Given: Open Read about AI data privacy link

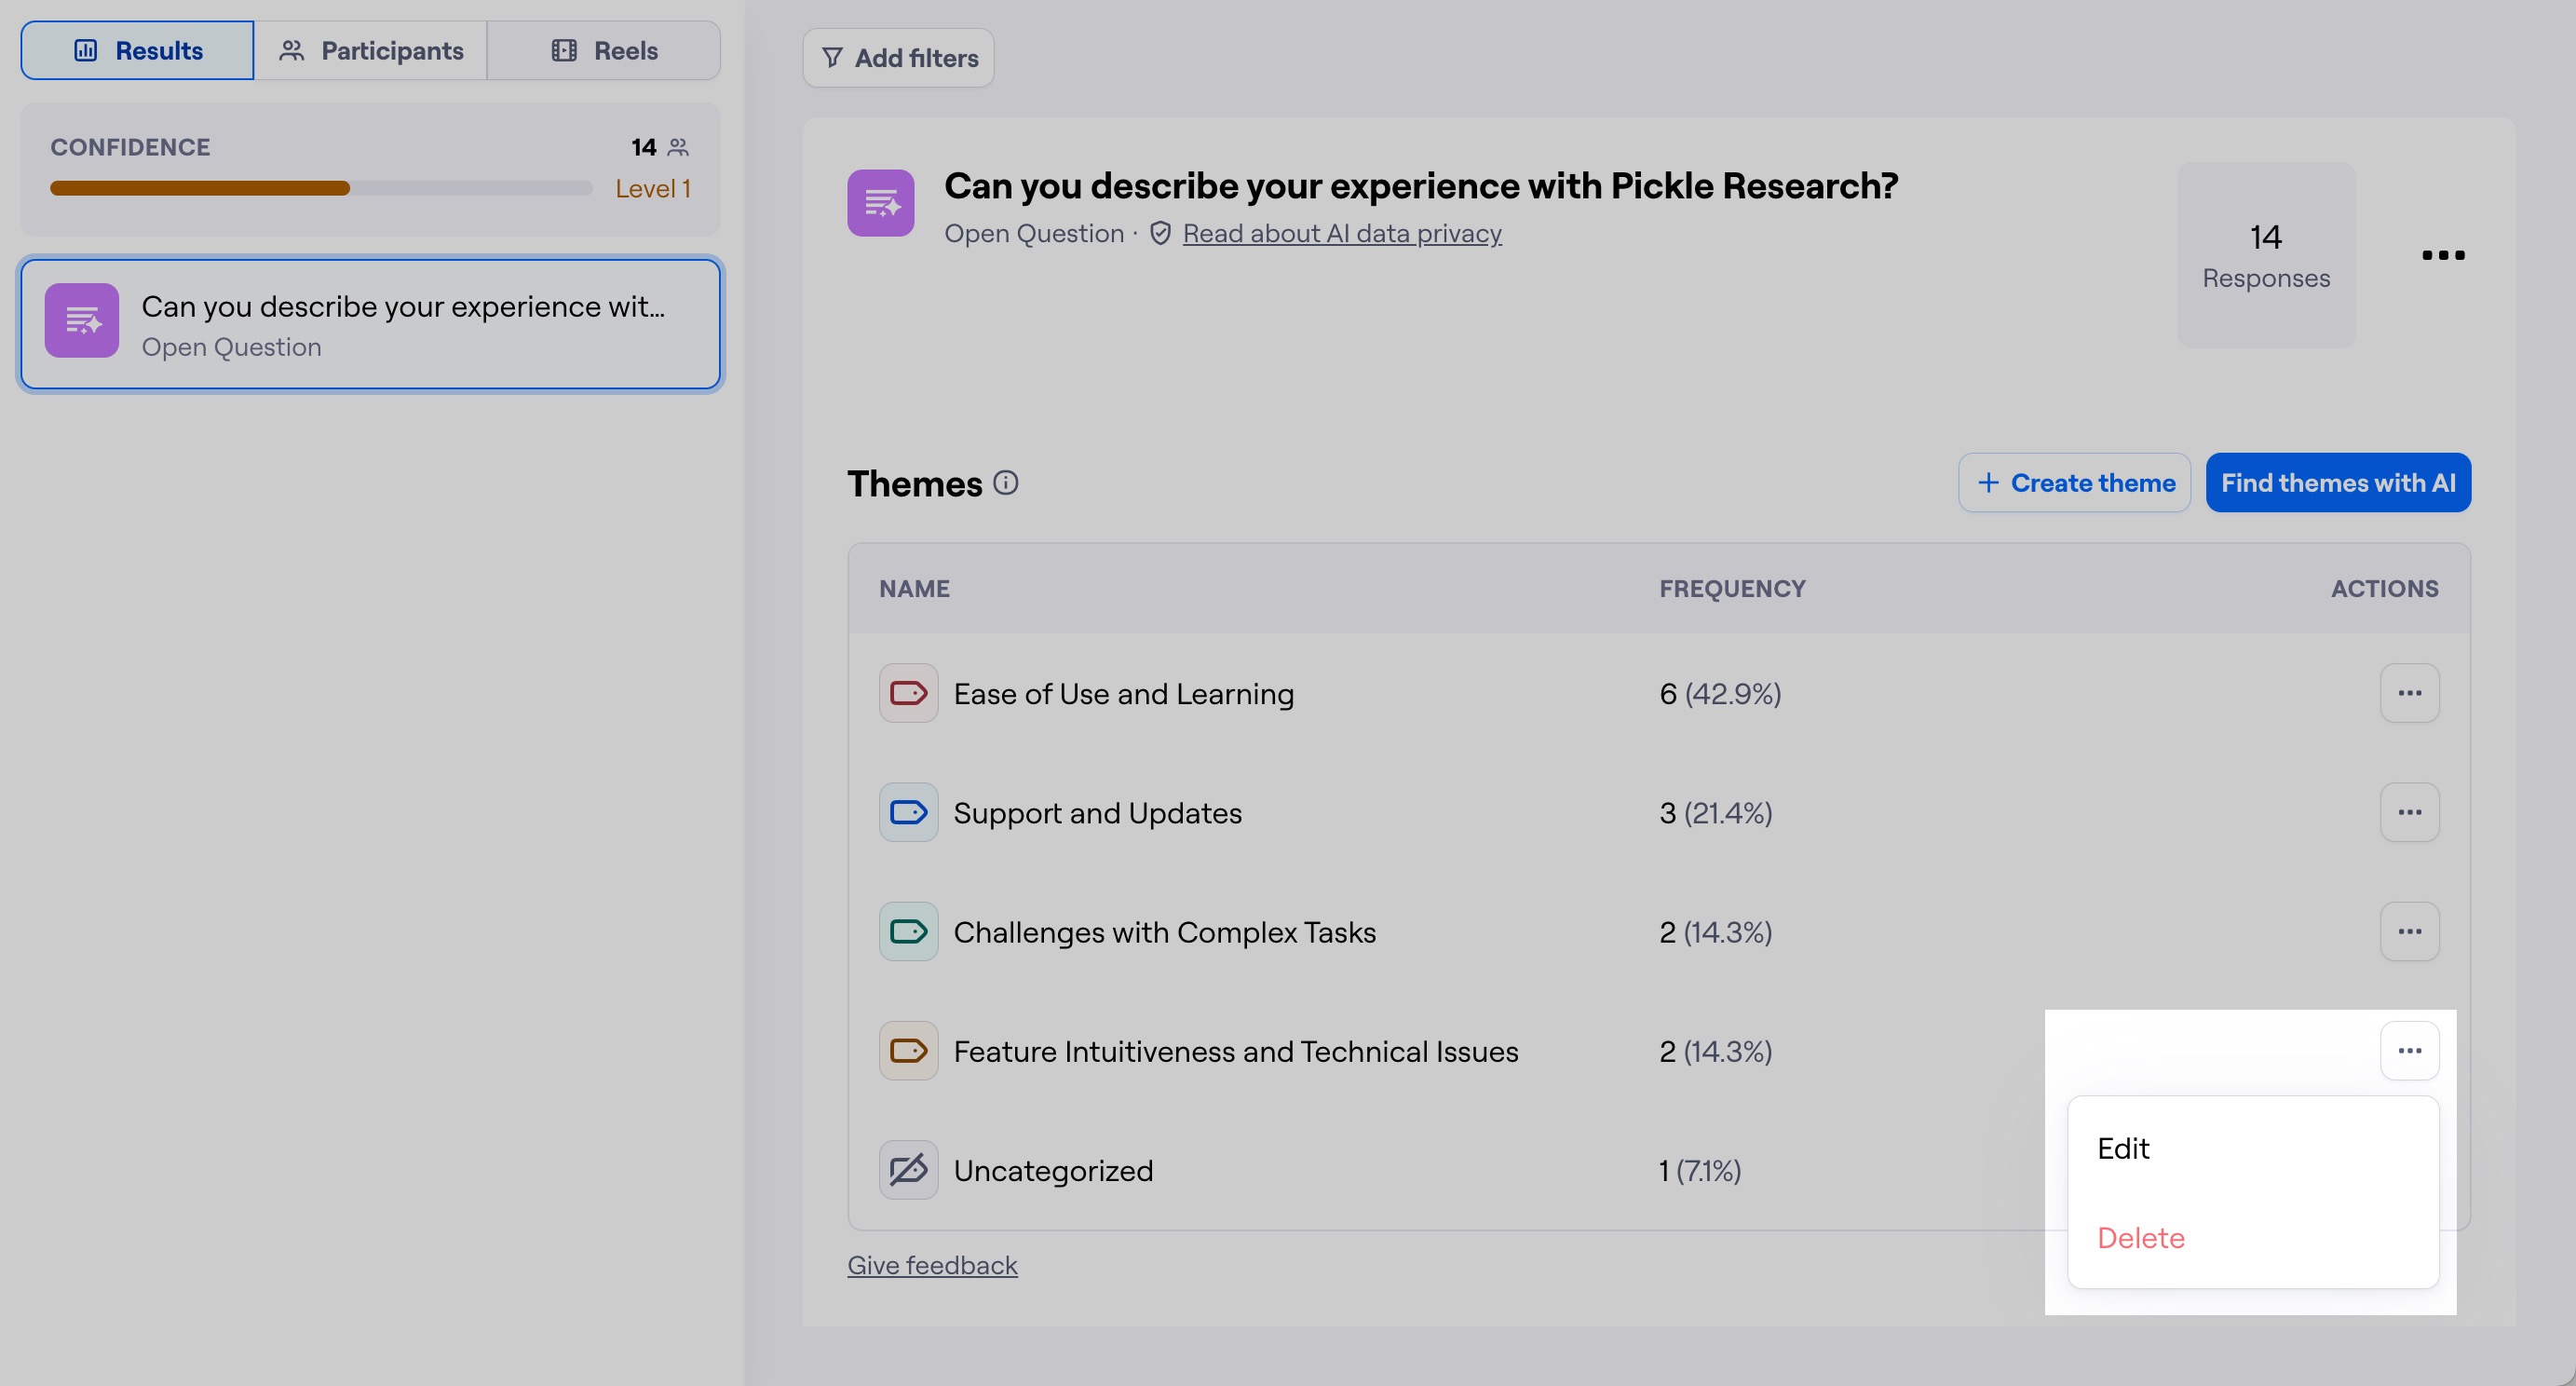Looking at the screenshot, I should click(x=1342, y=233).
